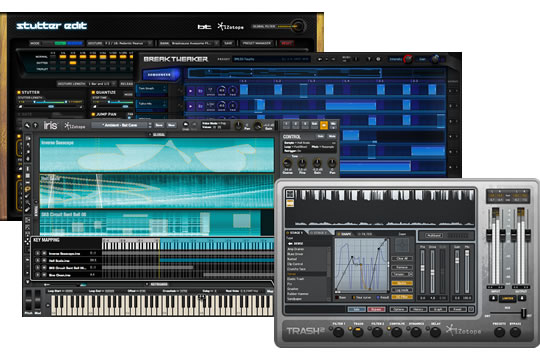Click the Presets round button in Trash 2

coord(499,332)
